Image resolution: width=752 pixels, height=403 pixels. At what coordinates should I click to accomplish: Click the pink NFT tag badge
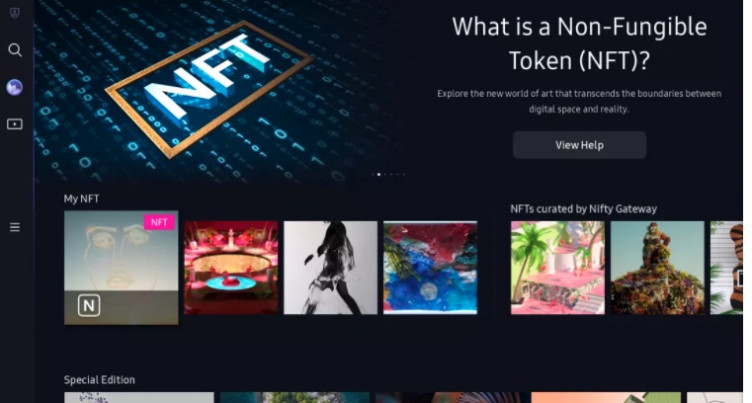[159, 222]
